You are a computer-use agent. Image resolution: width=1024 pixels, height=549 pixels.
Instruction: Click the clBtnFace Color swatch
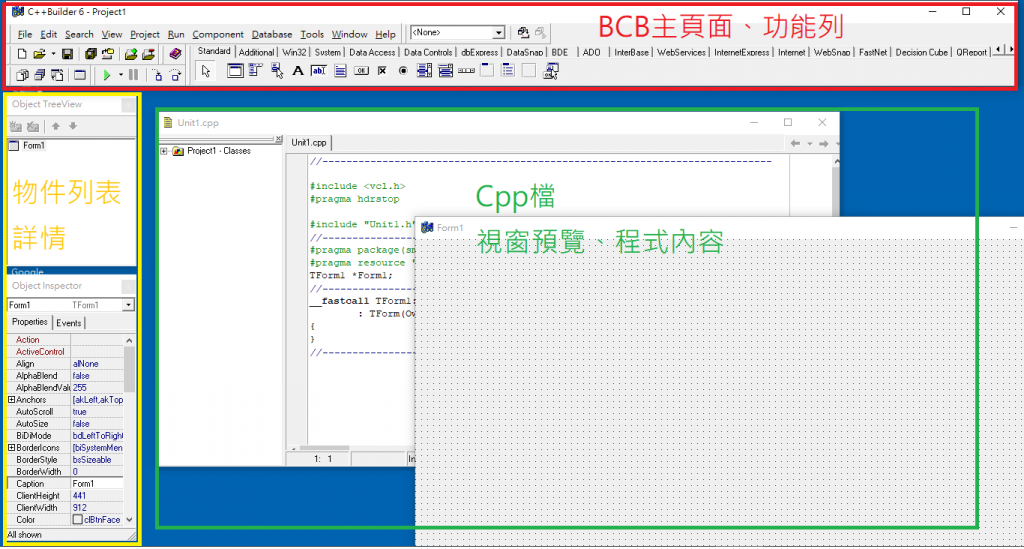point(78,520)
